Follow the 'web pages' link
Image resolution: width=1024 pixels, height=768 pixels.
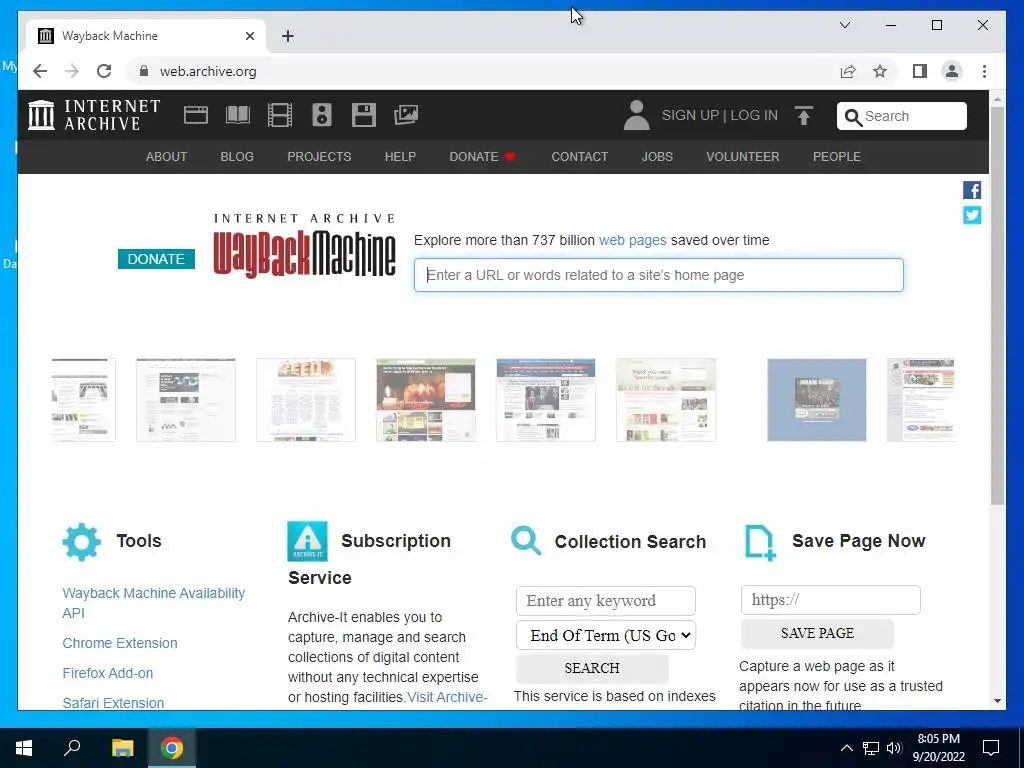pos(632,240)
